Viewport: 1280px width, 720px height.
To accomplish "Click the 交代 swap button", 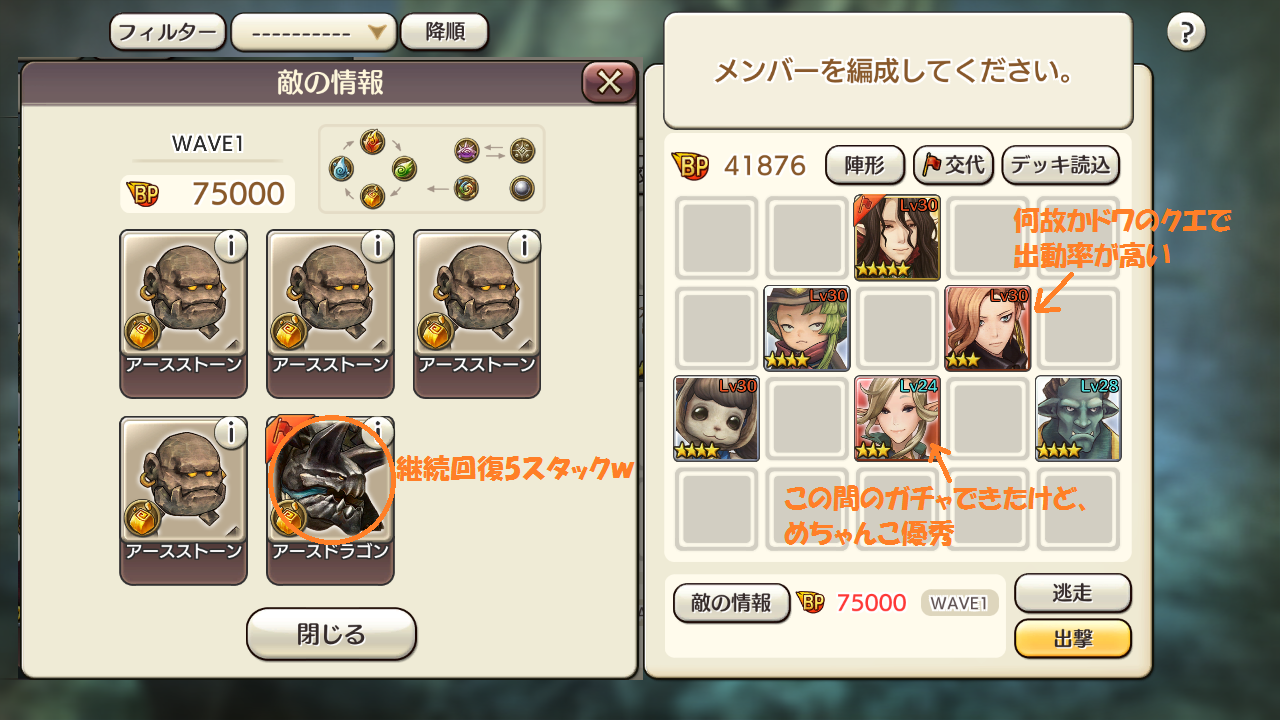I will (x=953, y=165).
